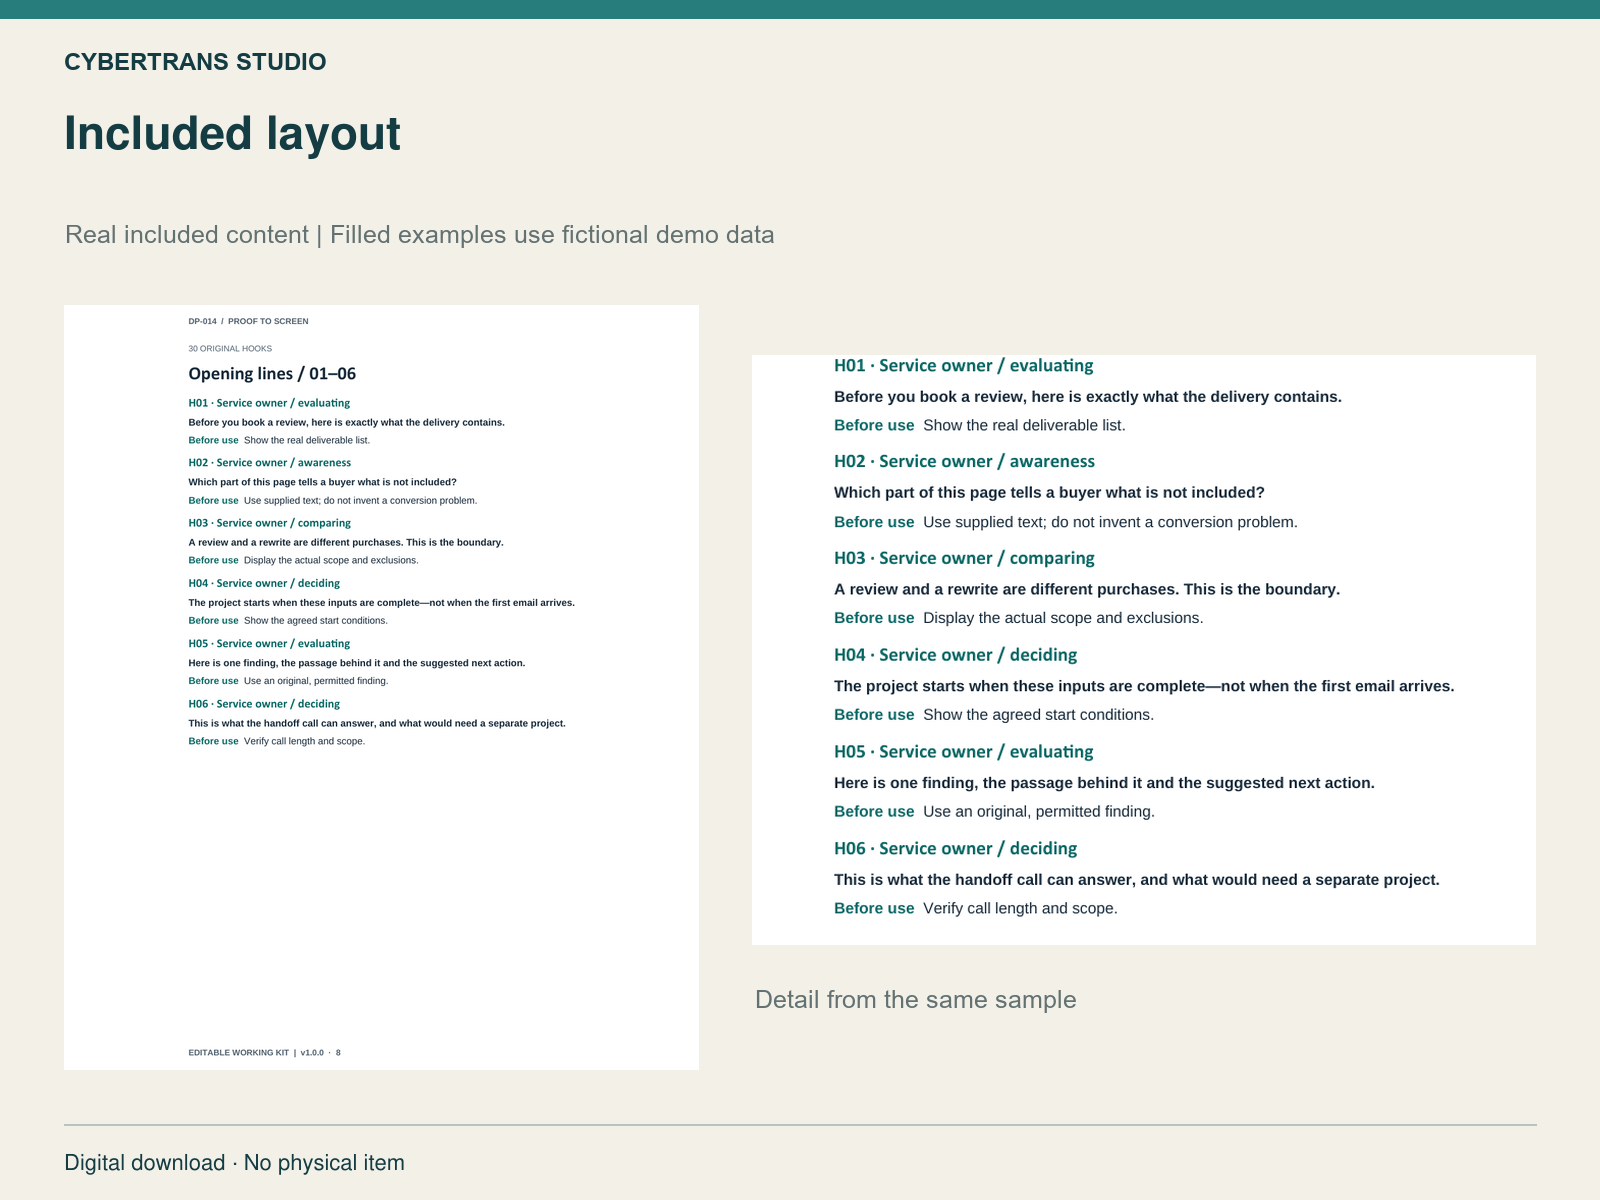
Task: Click small 'H02 · Service owner / awareness' in page preview
Action: click(270, 463)
